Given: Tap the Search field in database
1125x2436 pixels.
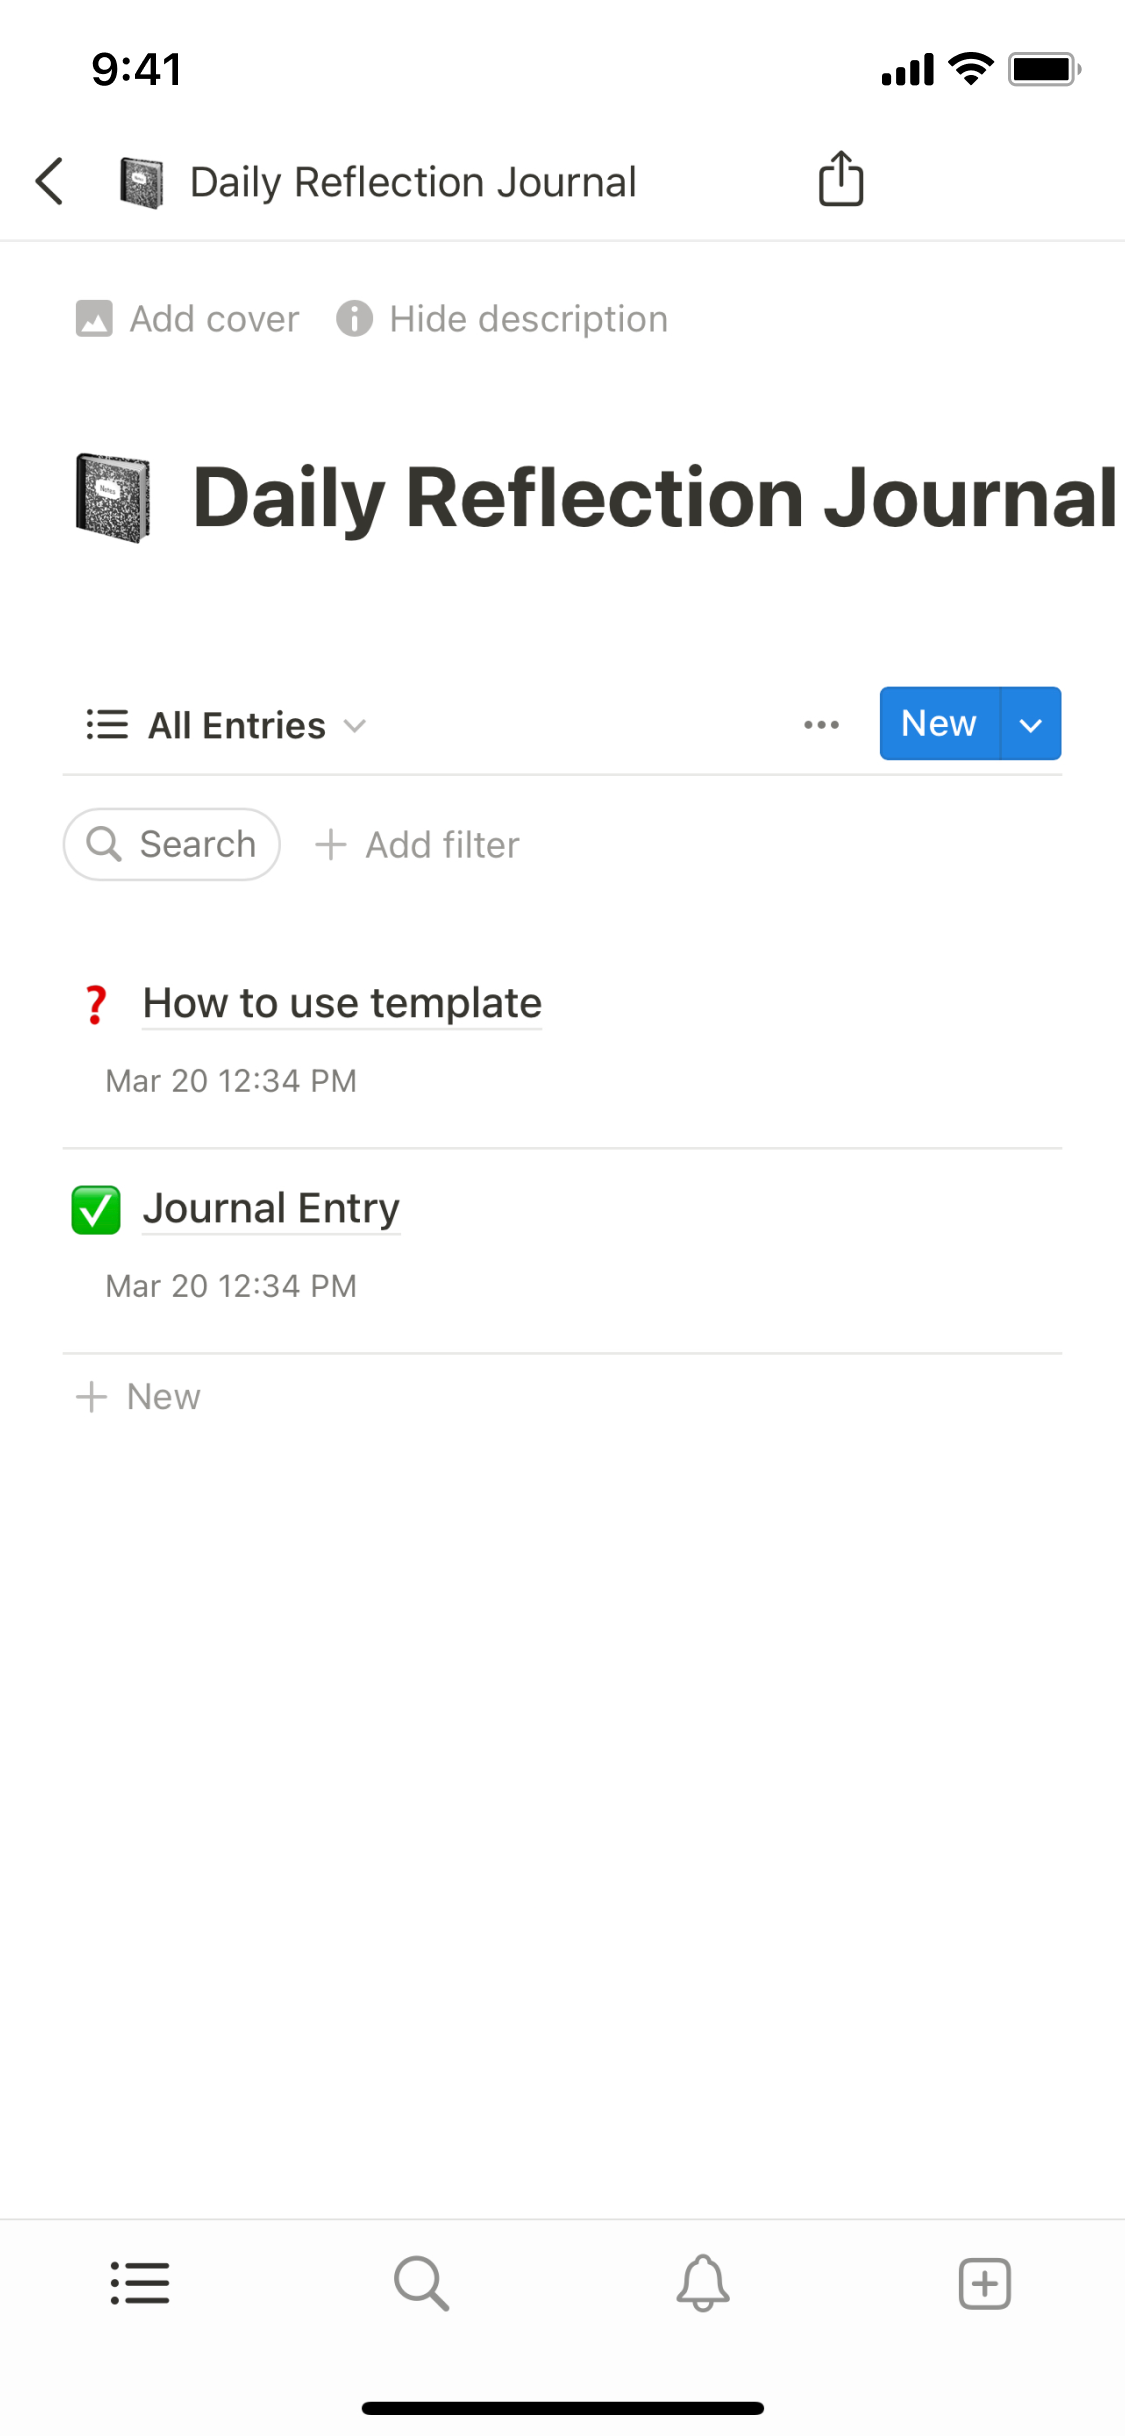Looking at the screenshot, I should [172, 845].
